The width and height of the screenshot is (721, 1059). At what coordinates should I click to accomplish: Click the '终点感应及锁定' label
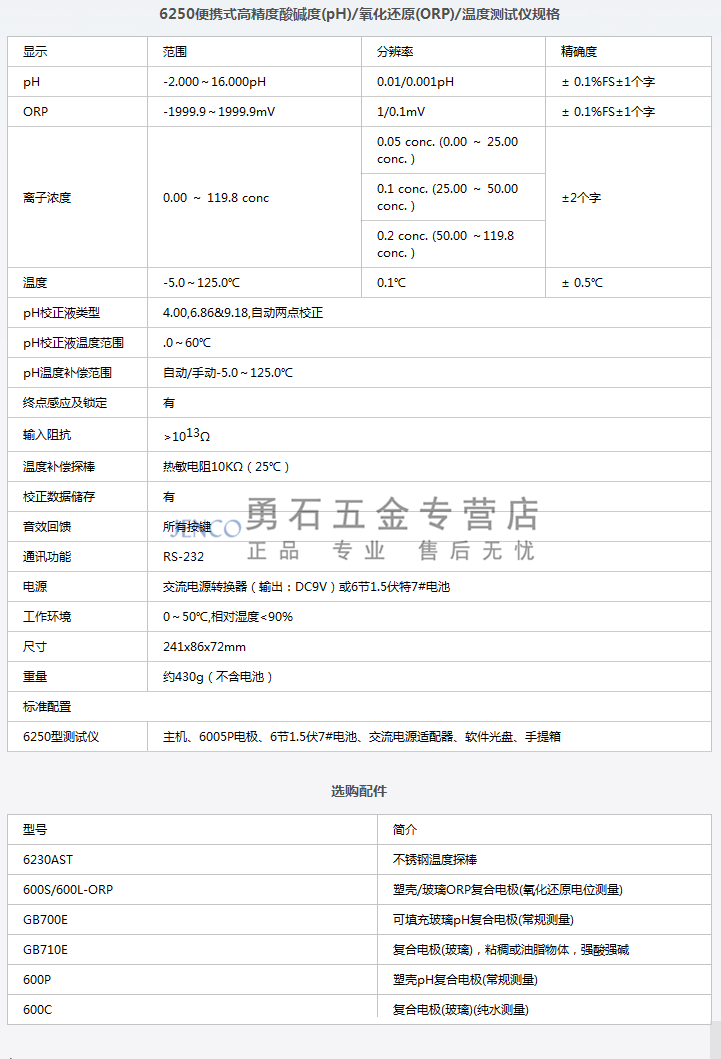(65, 403)
